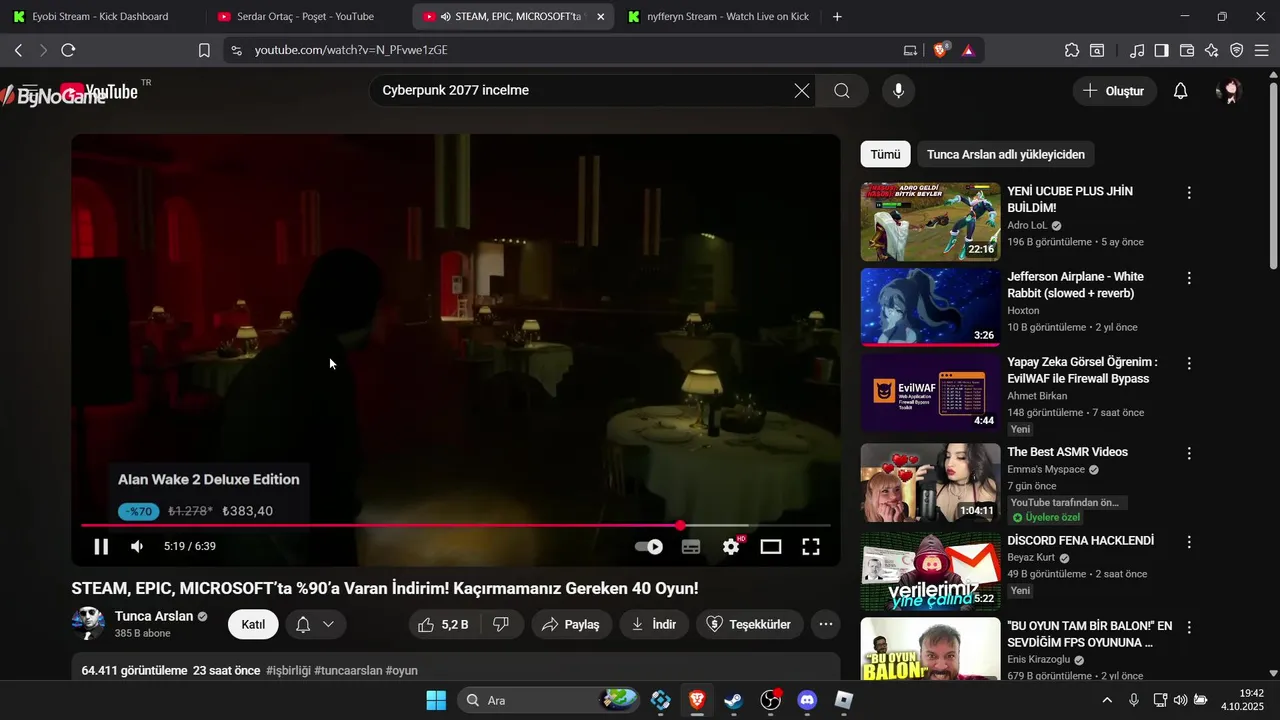This screenshot has height=720, width=1280.
Task: Click the Brave Shields lion icon
Action: [940, 50]
